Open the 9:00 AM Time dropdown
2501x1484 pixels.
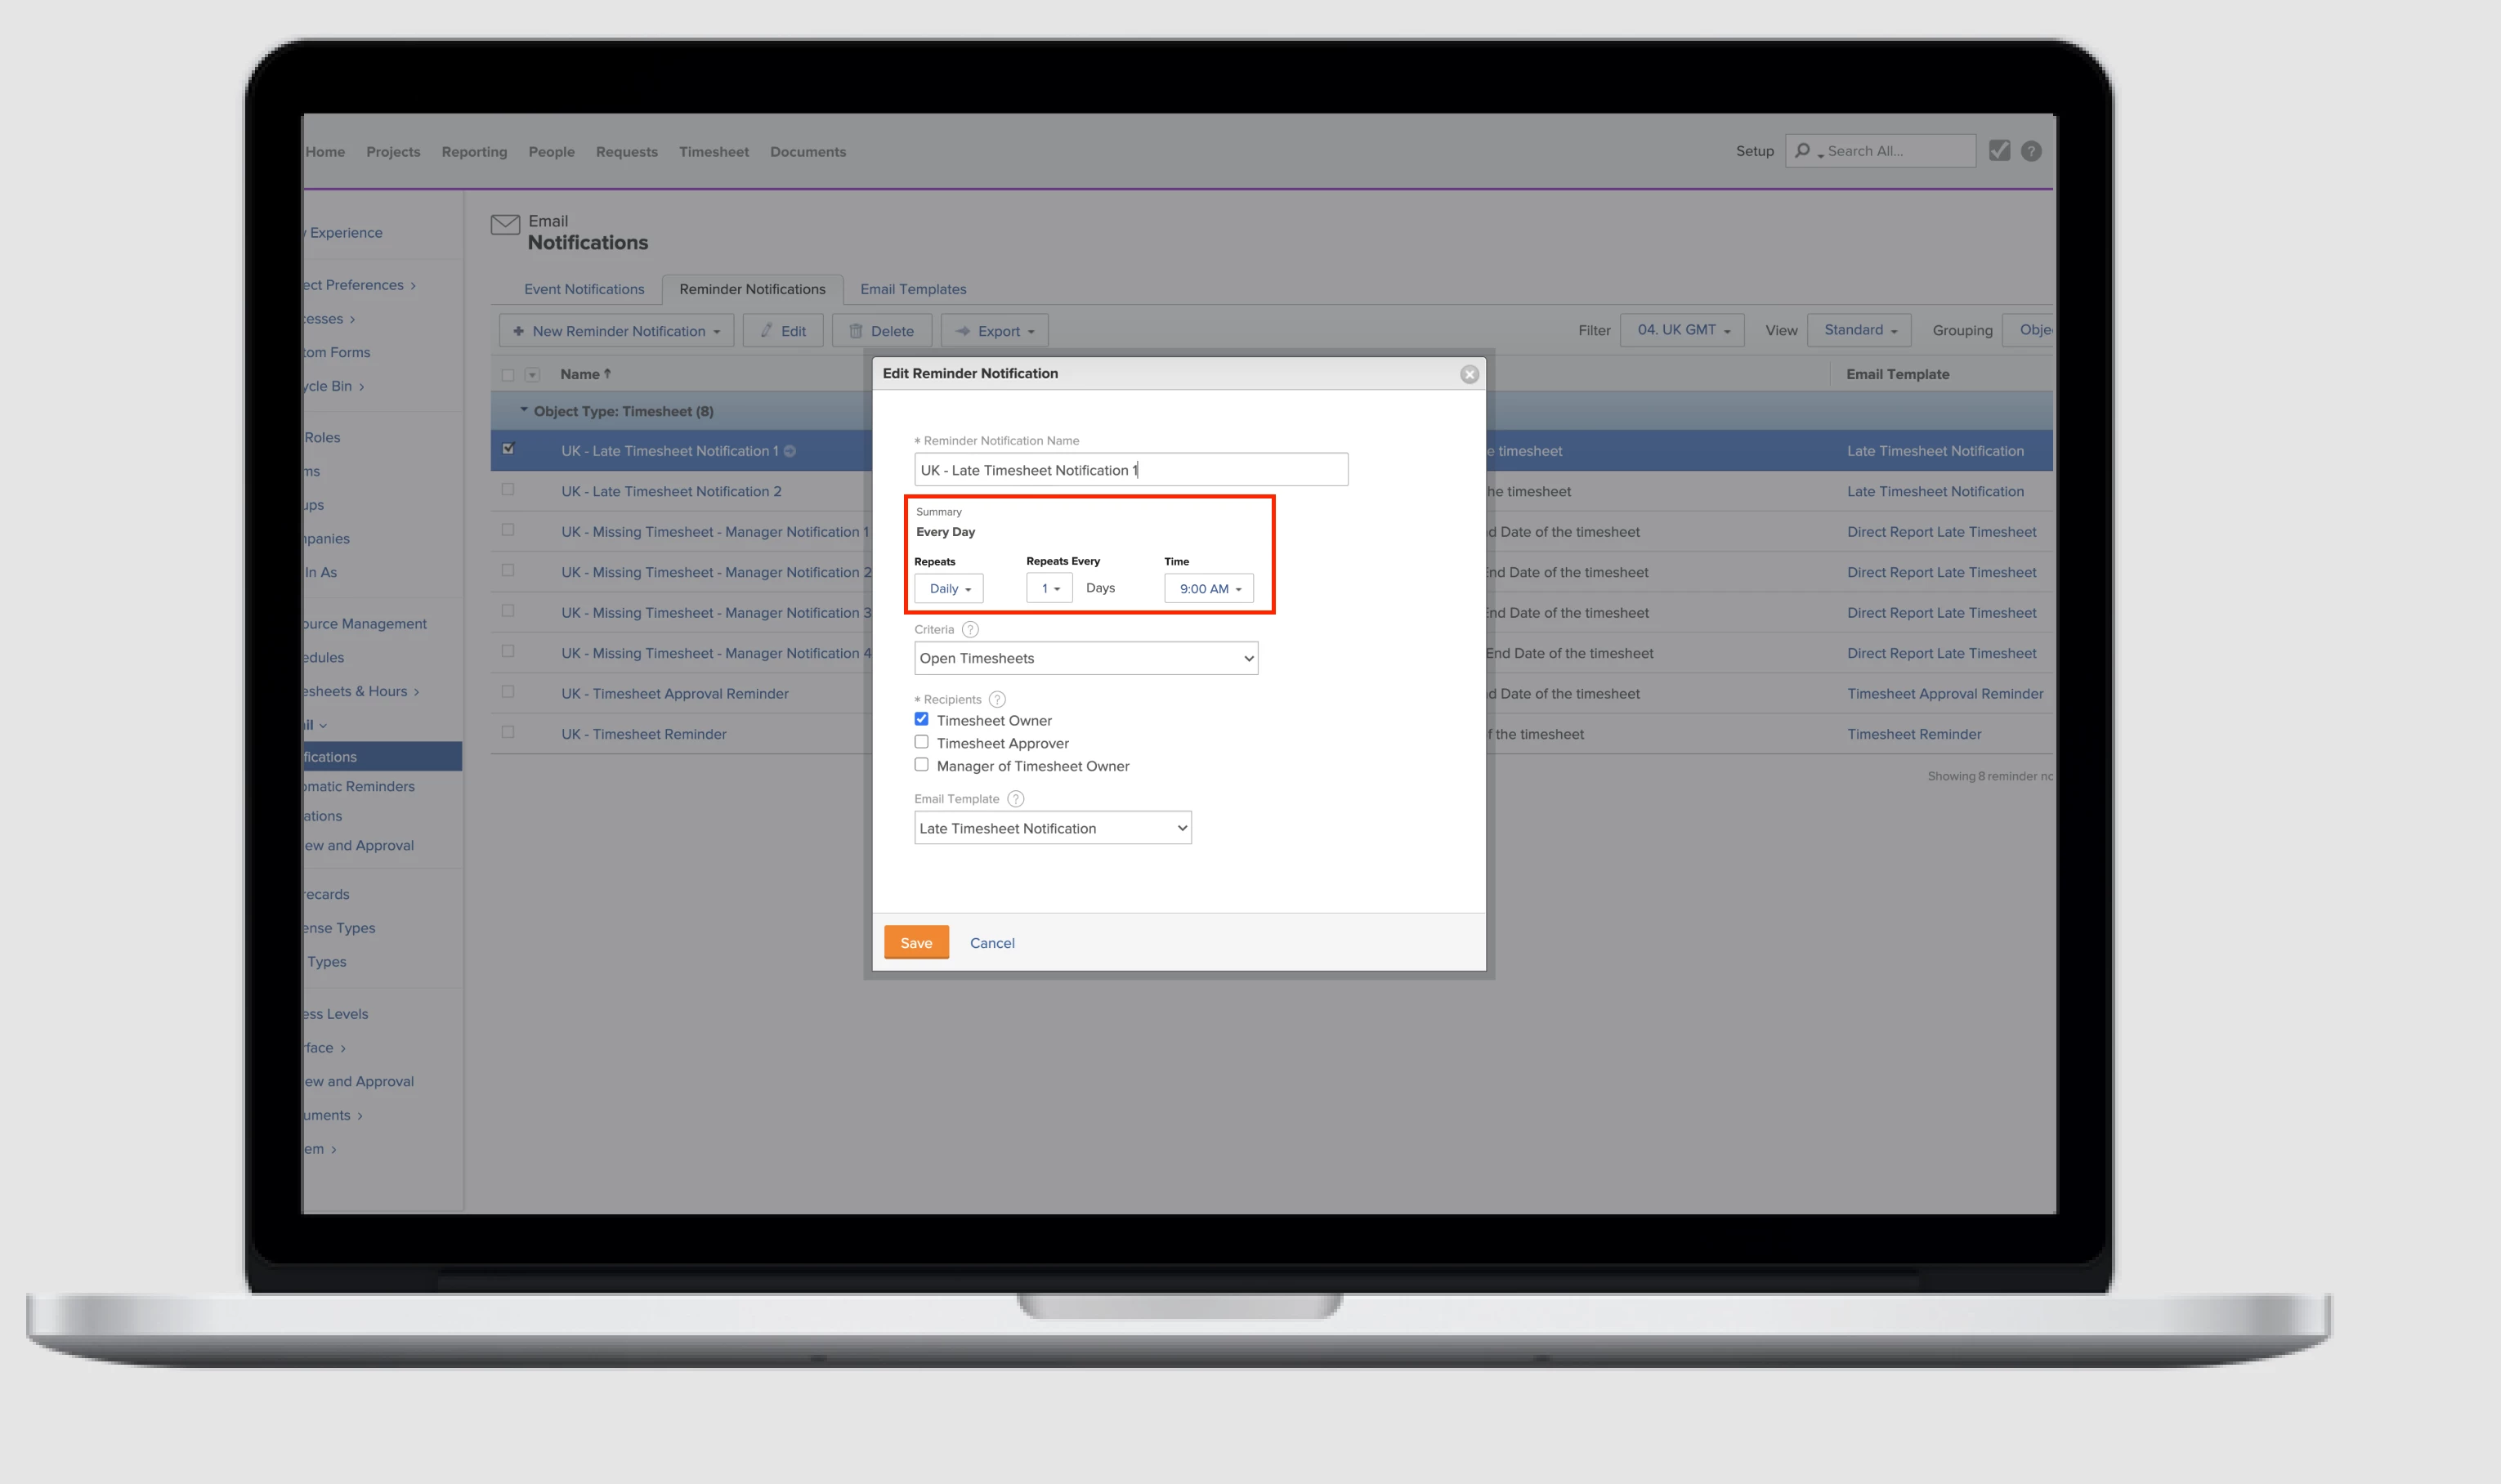(1208, 589)
